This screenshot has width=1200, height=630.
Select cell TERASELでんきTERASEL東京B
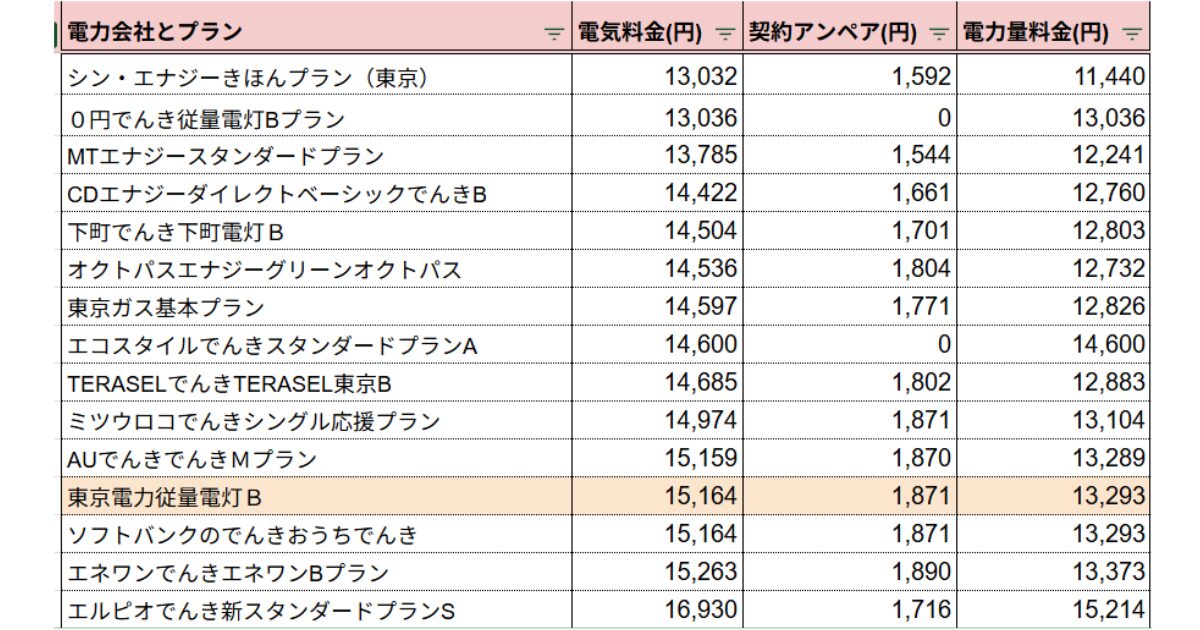pos(316,383)
